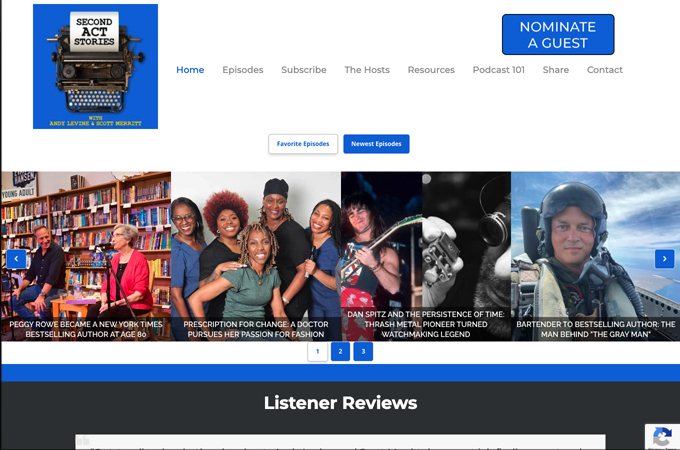Go to carousel page 3
The width and height of the screenshot is (680, 450).
(363, 352)
